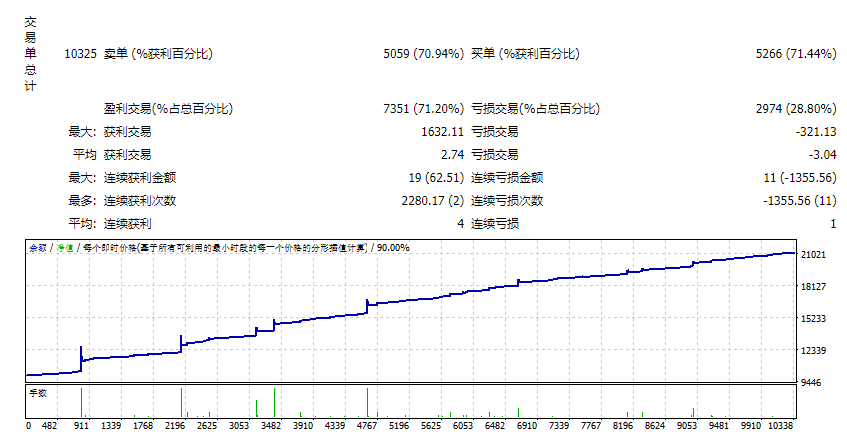The height and width of the screenshot is (439, 847).
Task: Click the loss trades value 2974 (28.80%)
Action: [796, 109]
